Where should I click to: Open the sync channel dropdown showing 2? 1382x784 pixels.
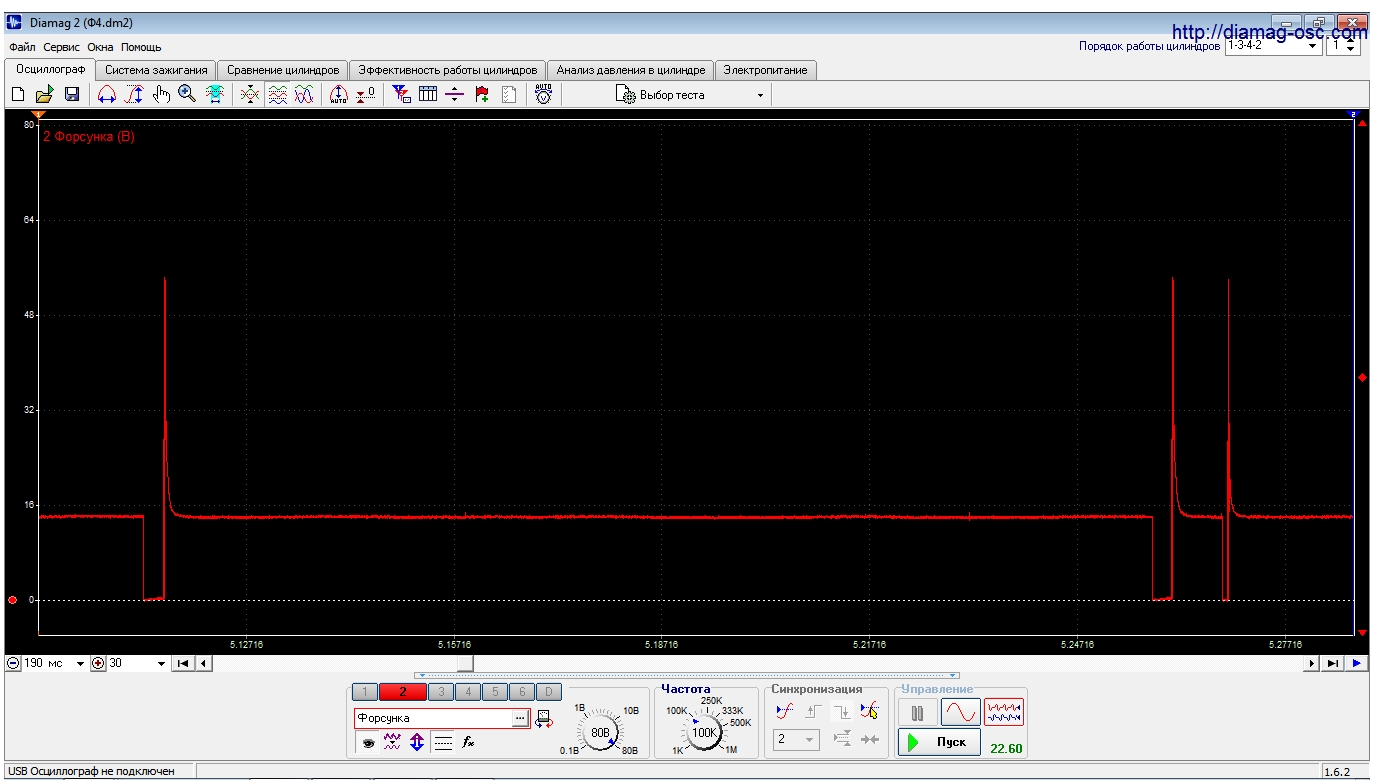[x=796, y=740]
